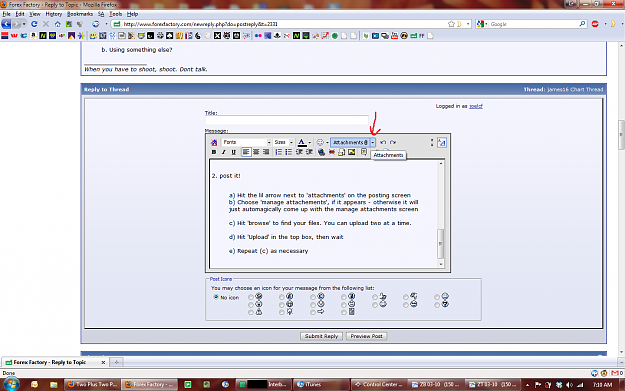Select the lightbulb post icon radio

click(282, 312)
